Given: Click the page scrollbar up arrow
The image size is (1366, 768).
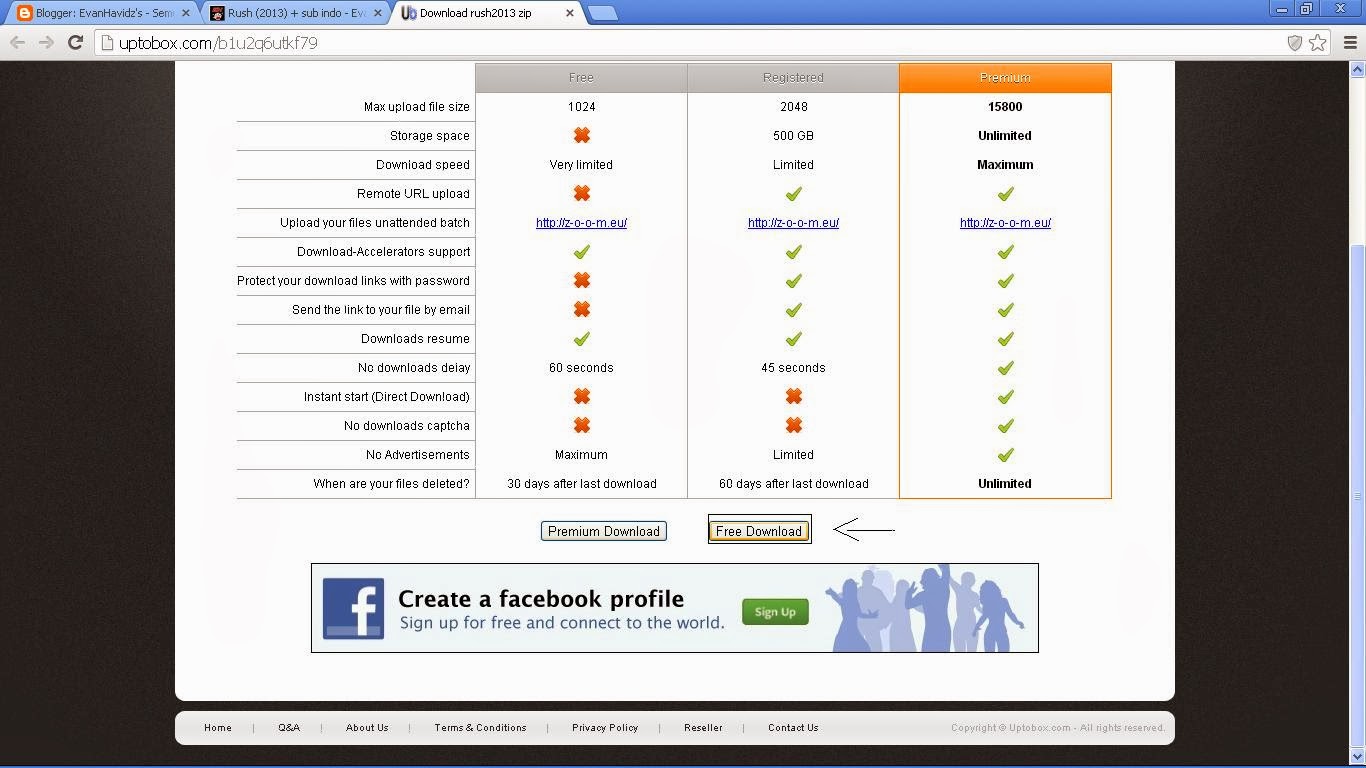Looking at the screenshot, I should tap(1357, 69).
